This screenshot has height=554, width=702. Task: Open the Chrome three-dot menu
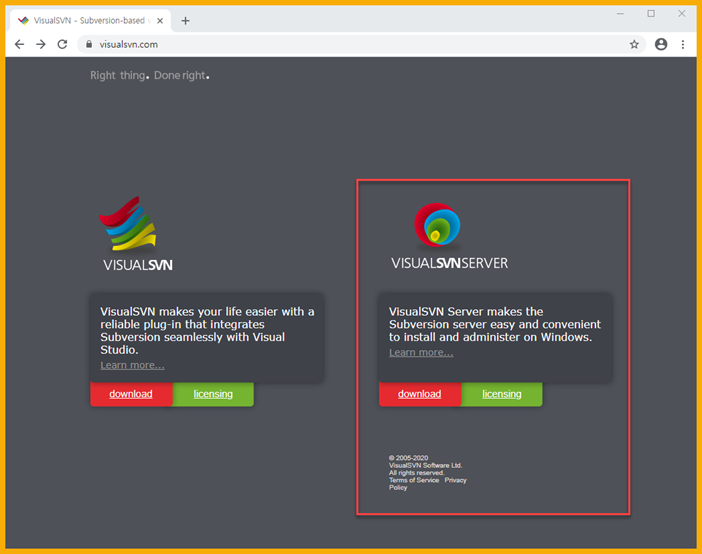click(x=683, y=44)
